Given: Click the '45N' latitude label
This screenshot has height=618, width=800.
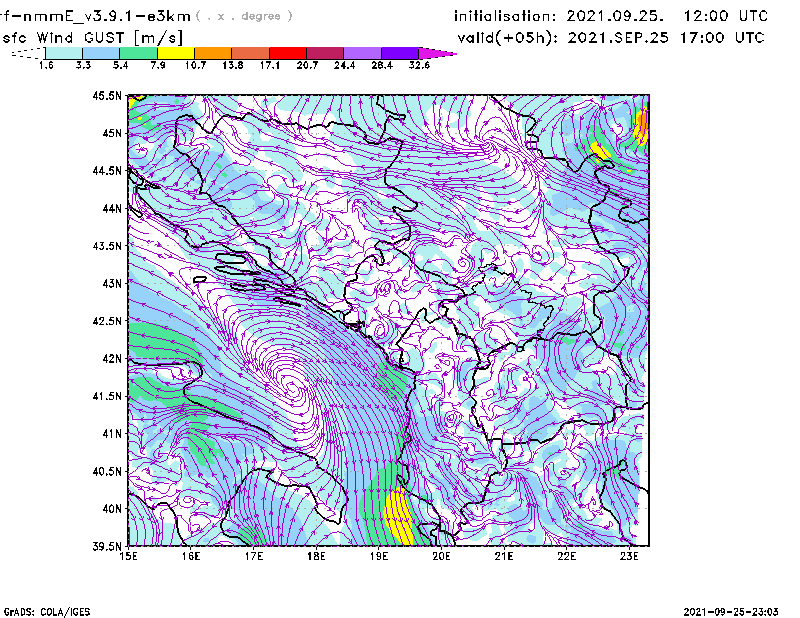Looking at the screenshot, I should 112,133.
